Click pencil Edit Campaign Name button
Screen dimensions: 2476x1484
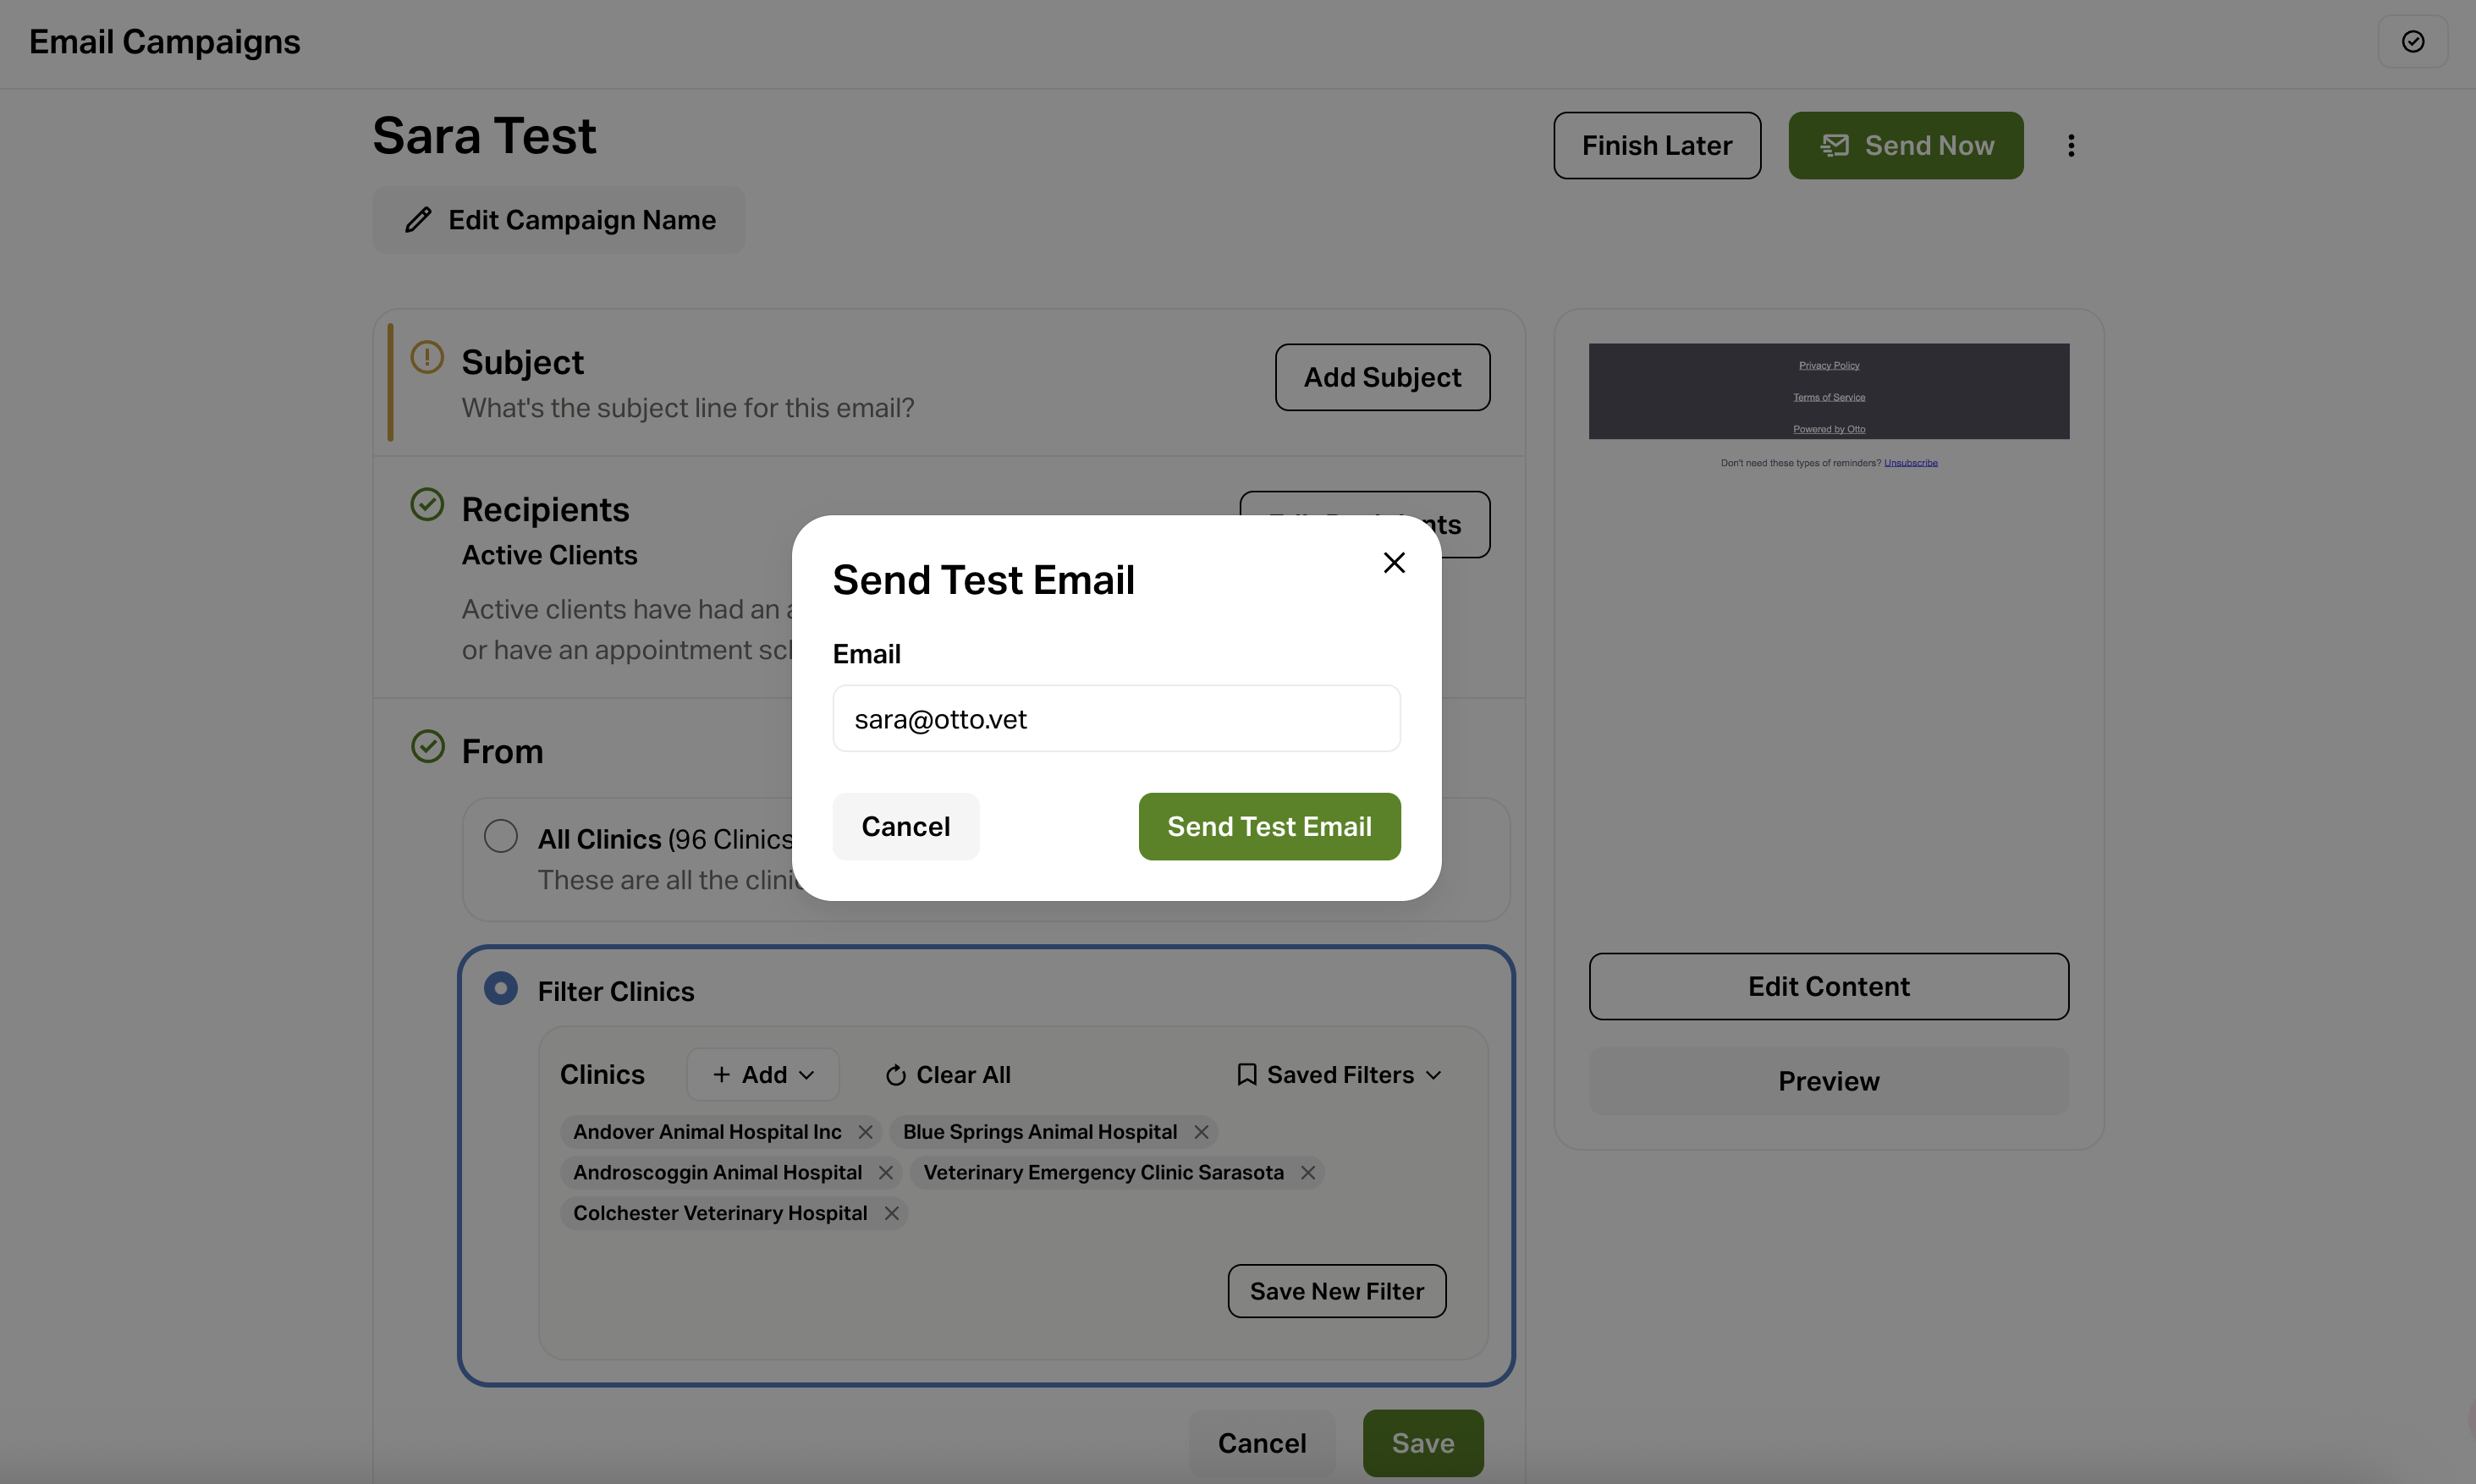point(559,220)
